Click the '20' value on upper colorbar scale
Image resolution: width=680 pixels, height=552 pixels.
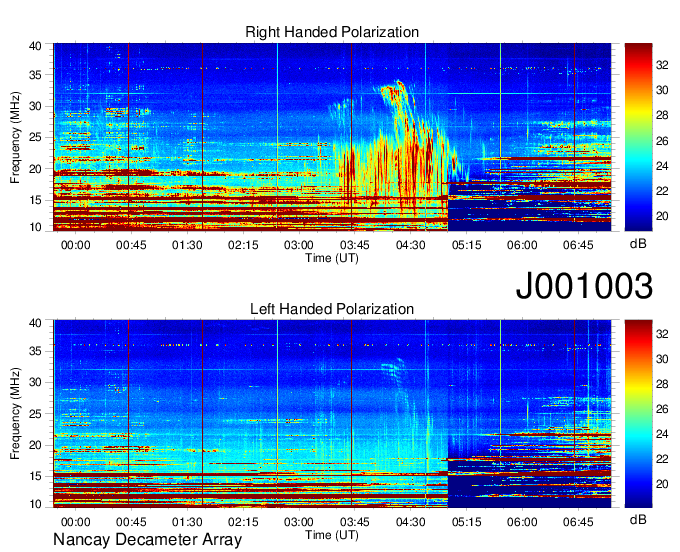(662, 216)
